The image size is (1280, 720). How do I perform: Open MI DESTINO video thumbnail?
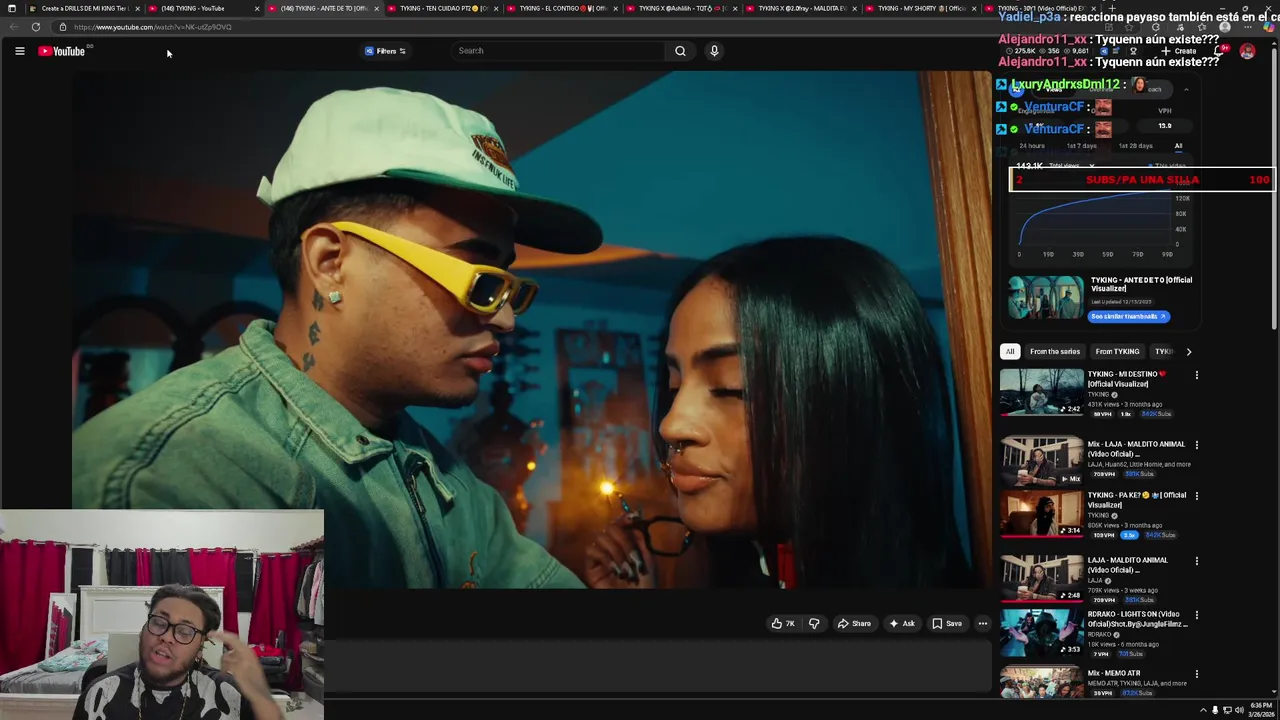point(1041,392)
